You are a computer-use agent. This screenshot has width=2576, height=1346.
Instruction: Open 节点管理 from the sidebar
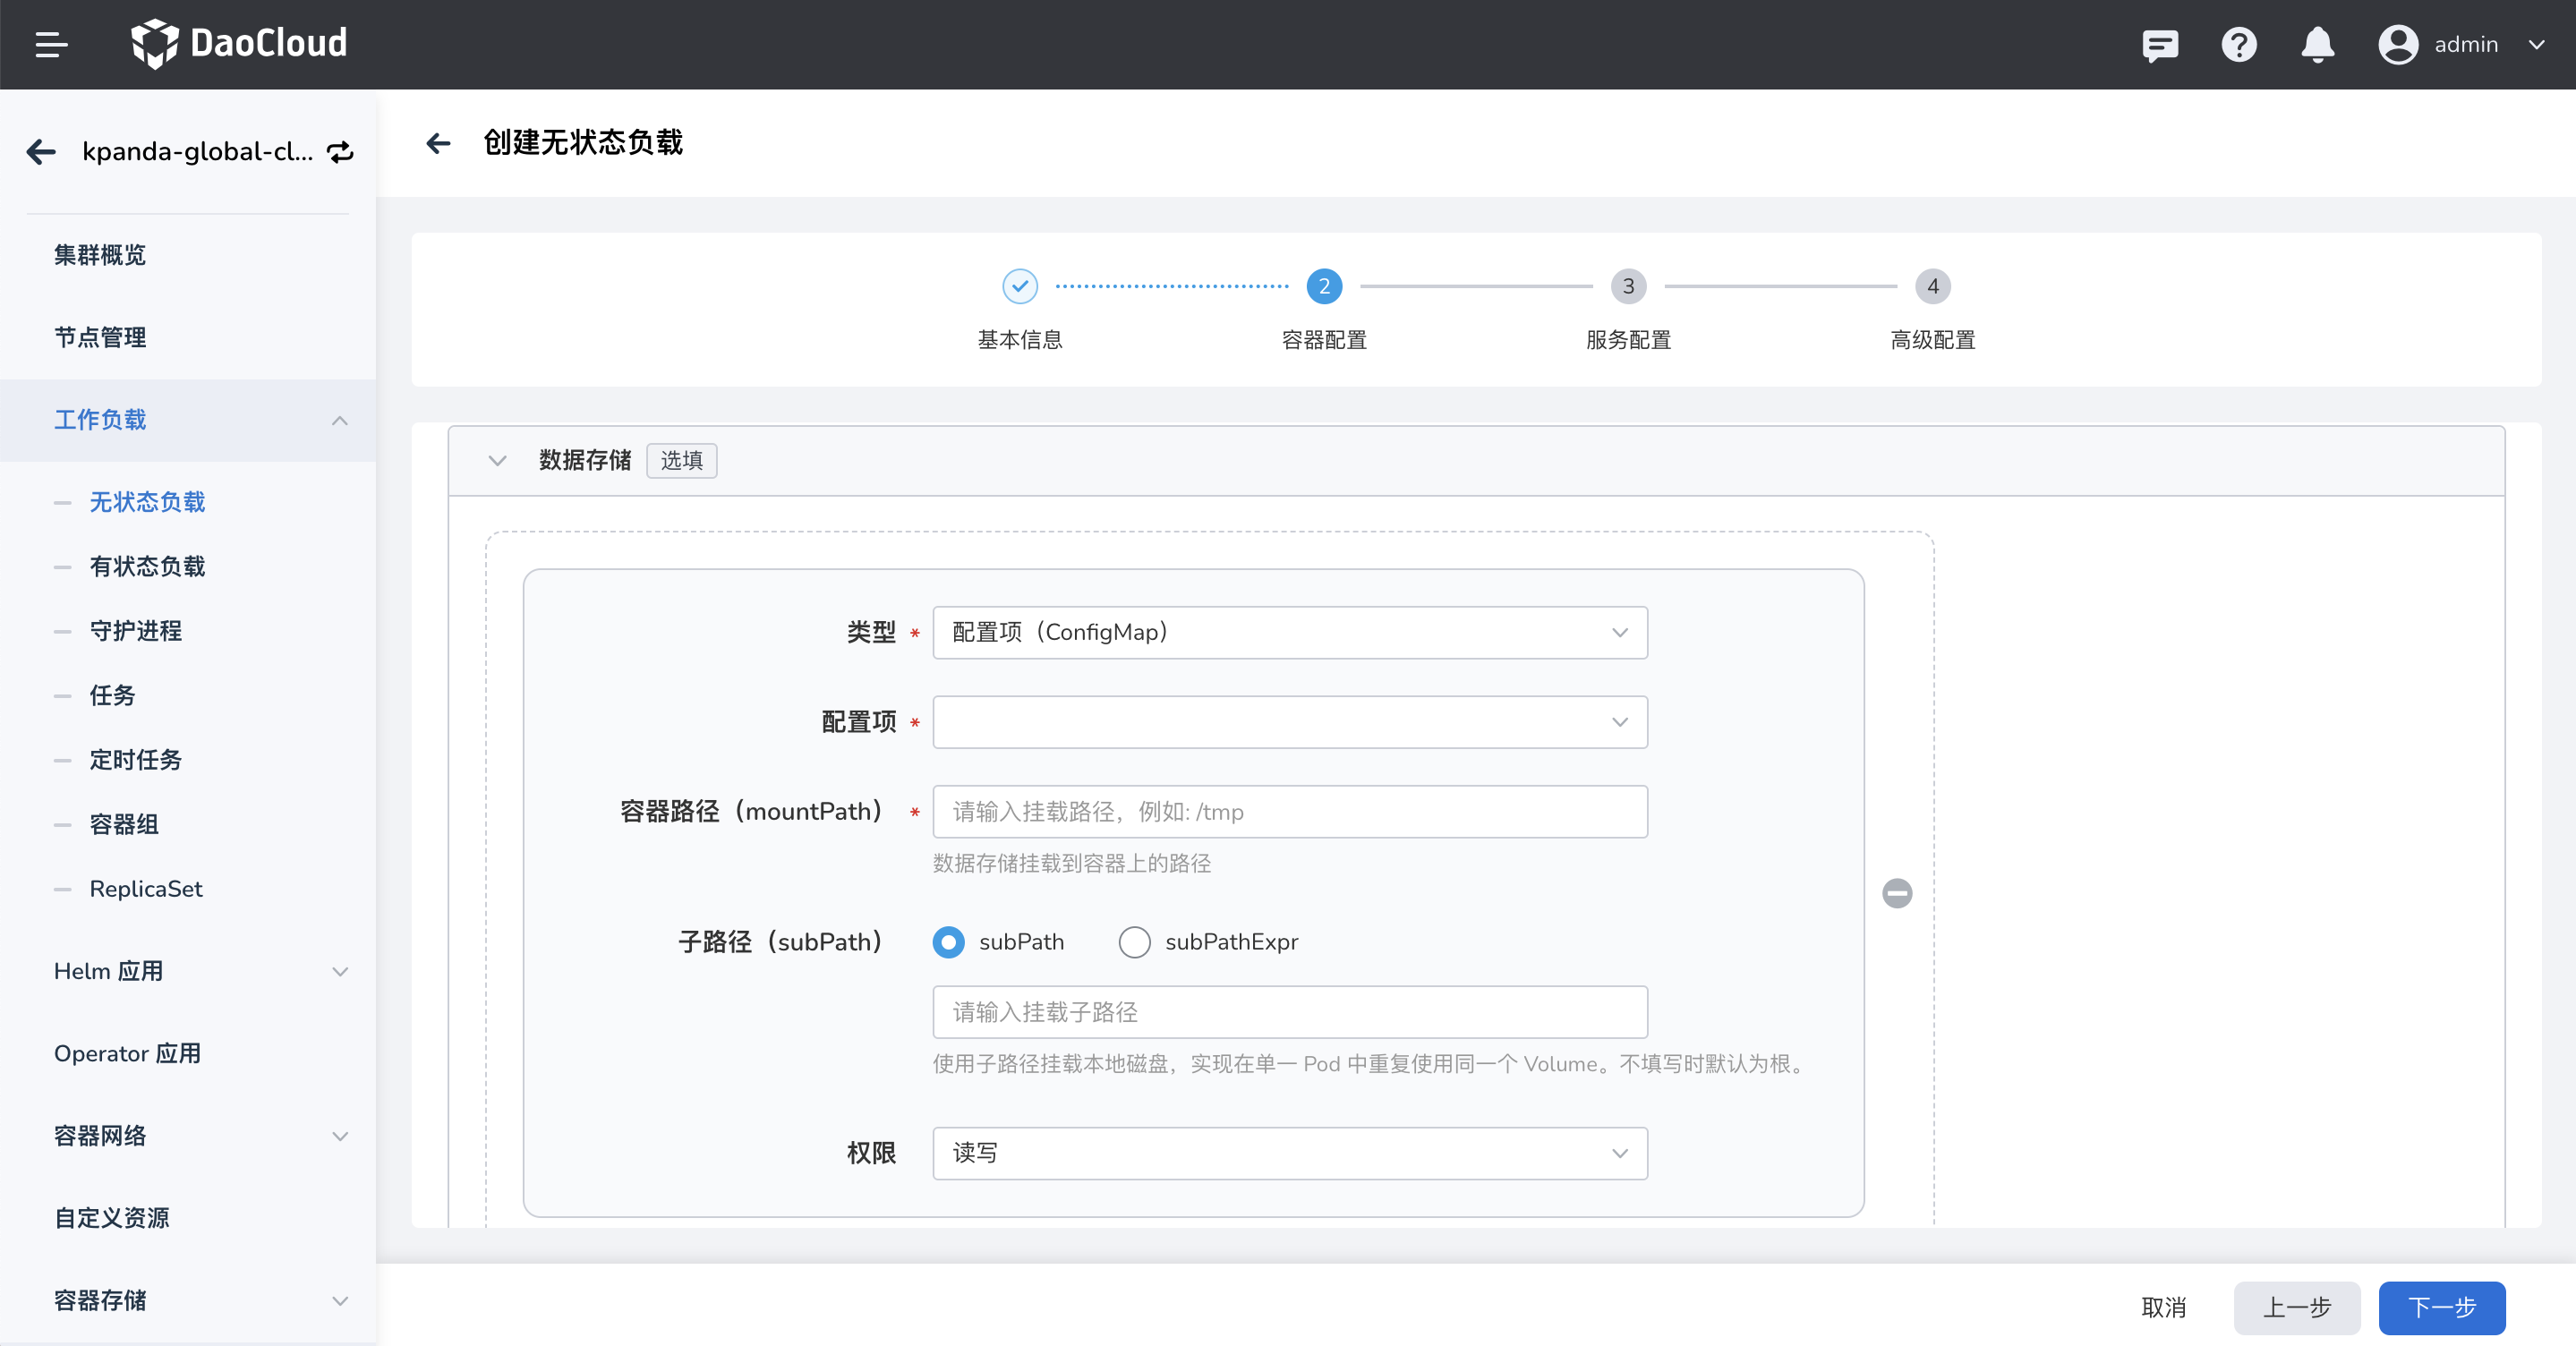[99, 337]
